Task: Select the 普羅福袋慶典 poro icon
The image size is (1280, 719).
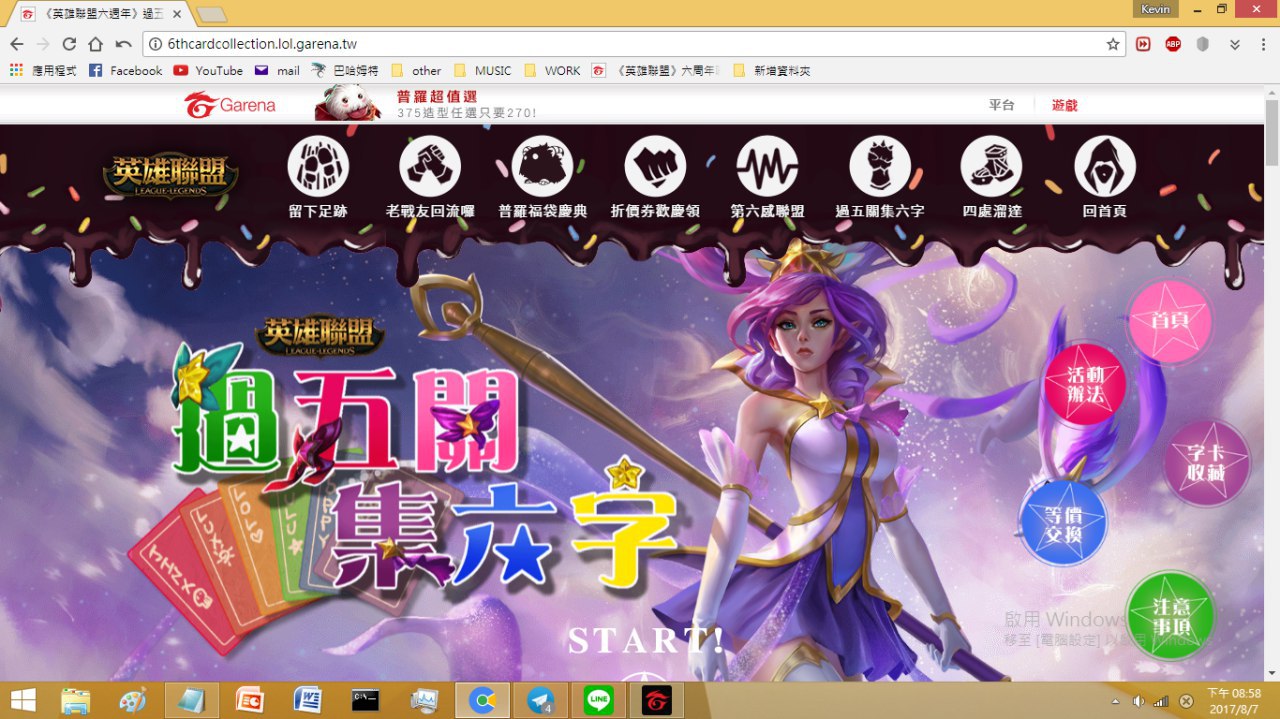Action: click(x=542, y=166)
